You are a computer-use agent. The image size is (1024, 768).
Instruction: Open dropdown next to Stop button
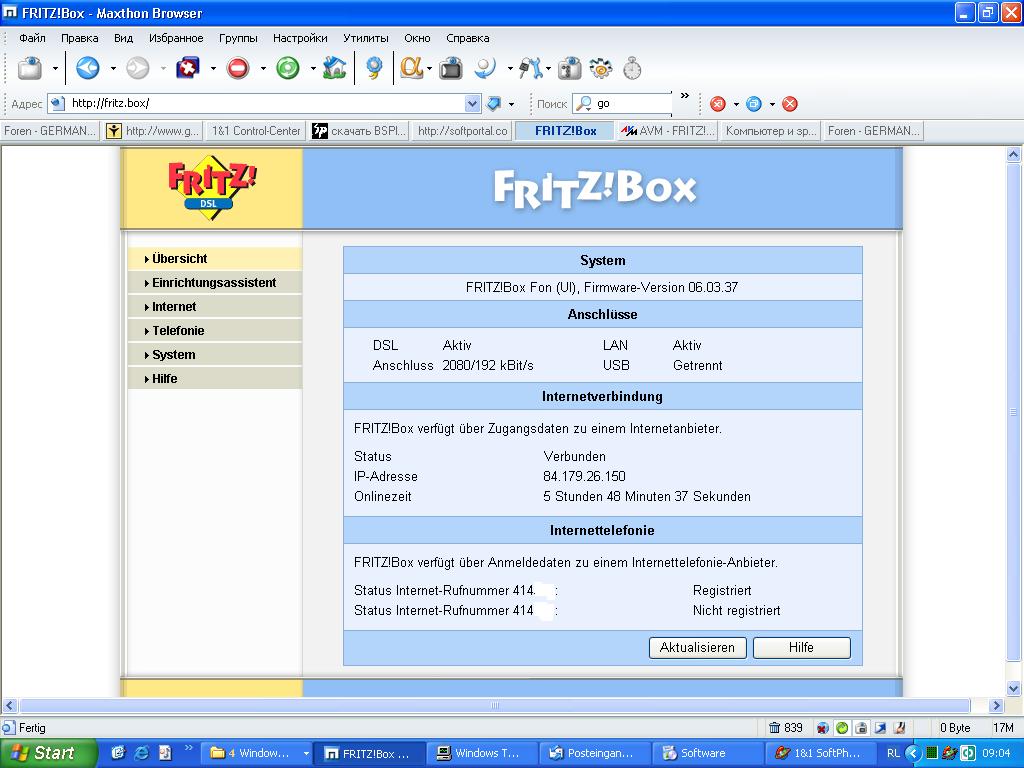pyautogui.click(x=263, y=68)
